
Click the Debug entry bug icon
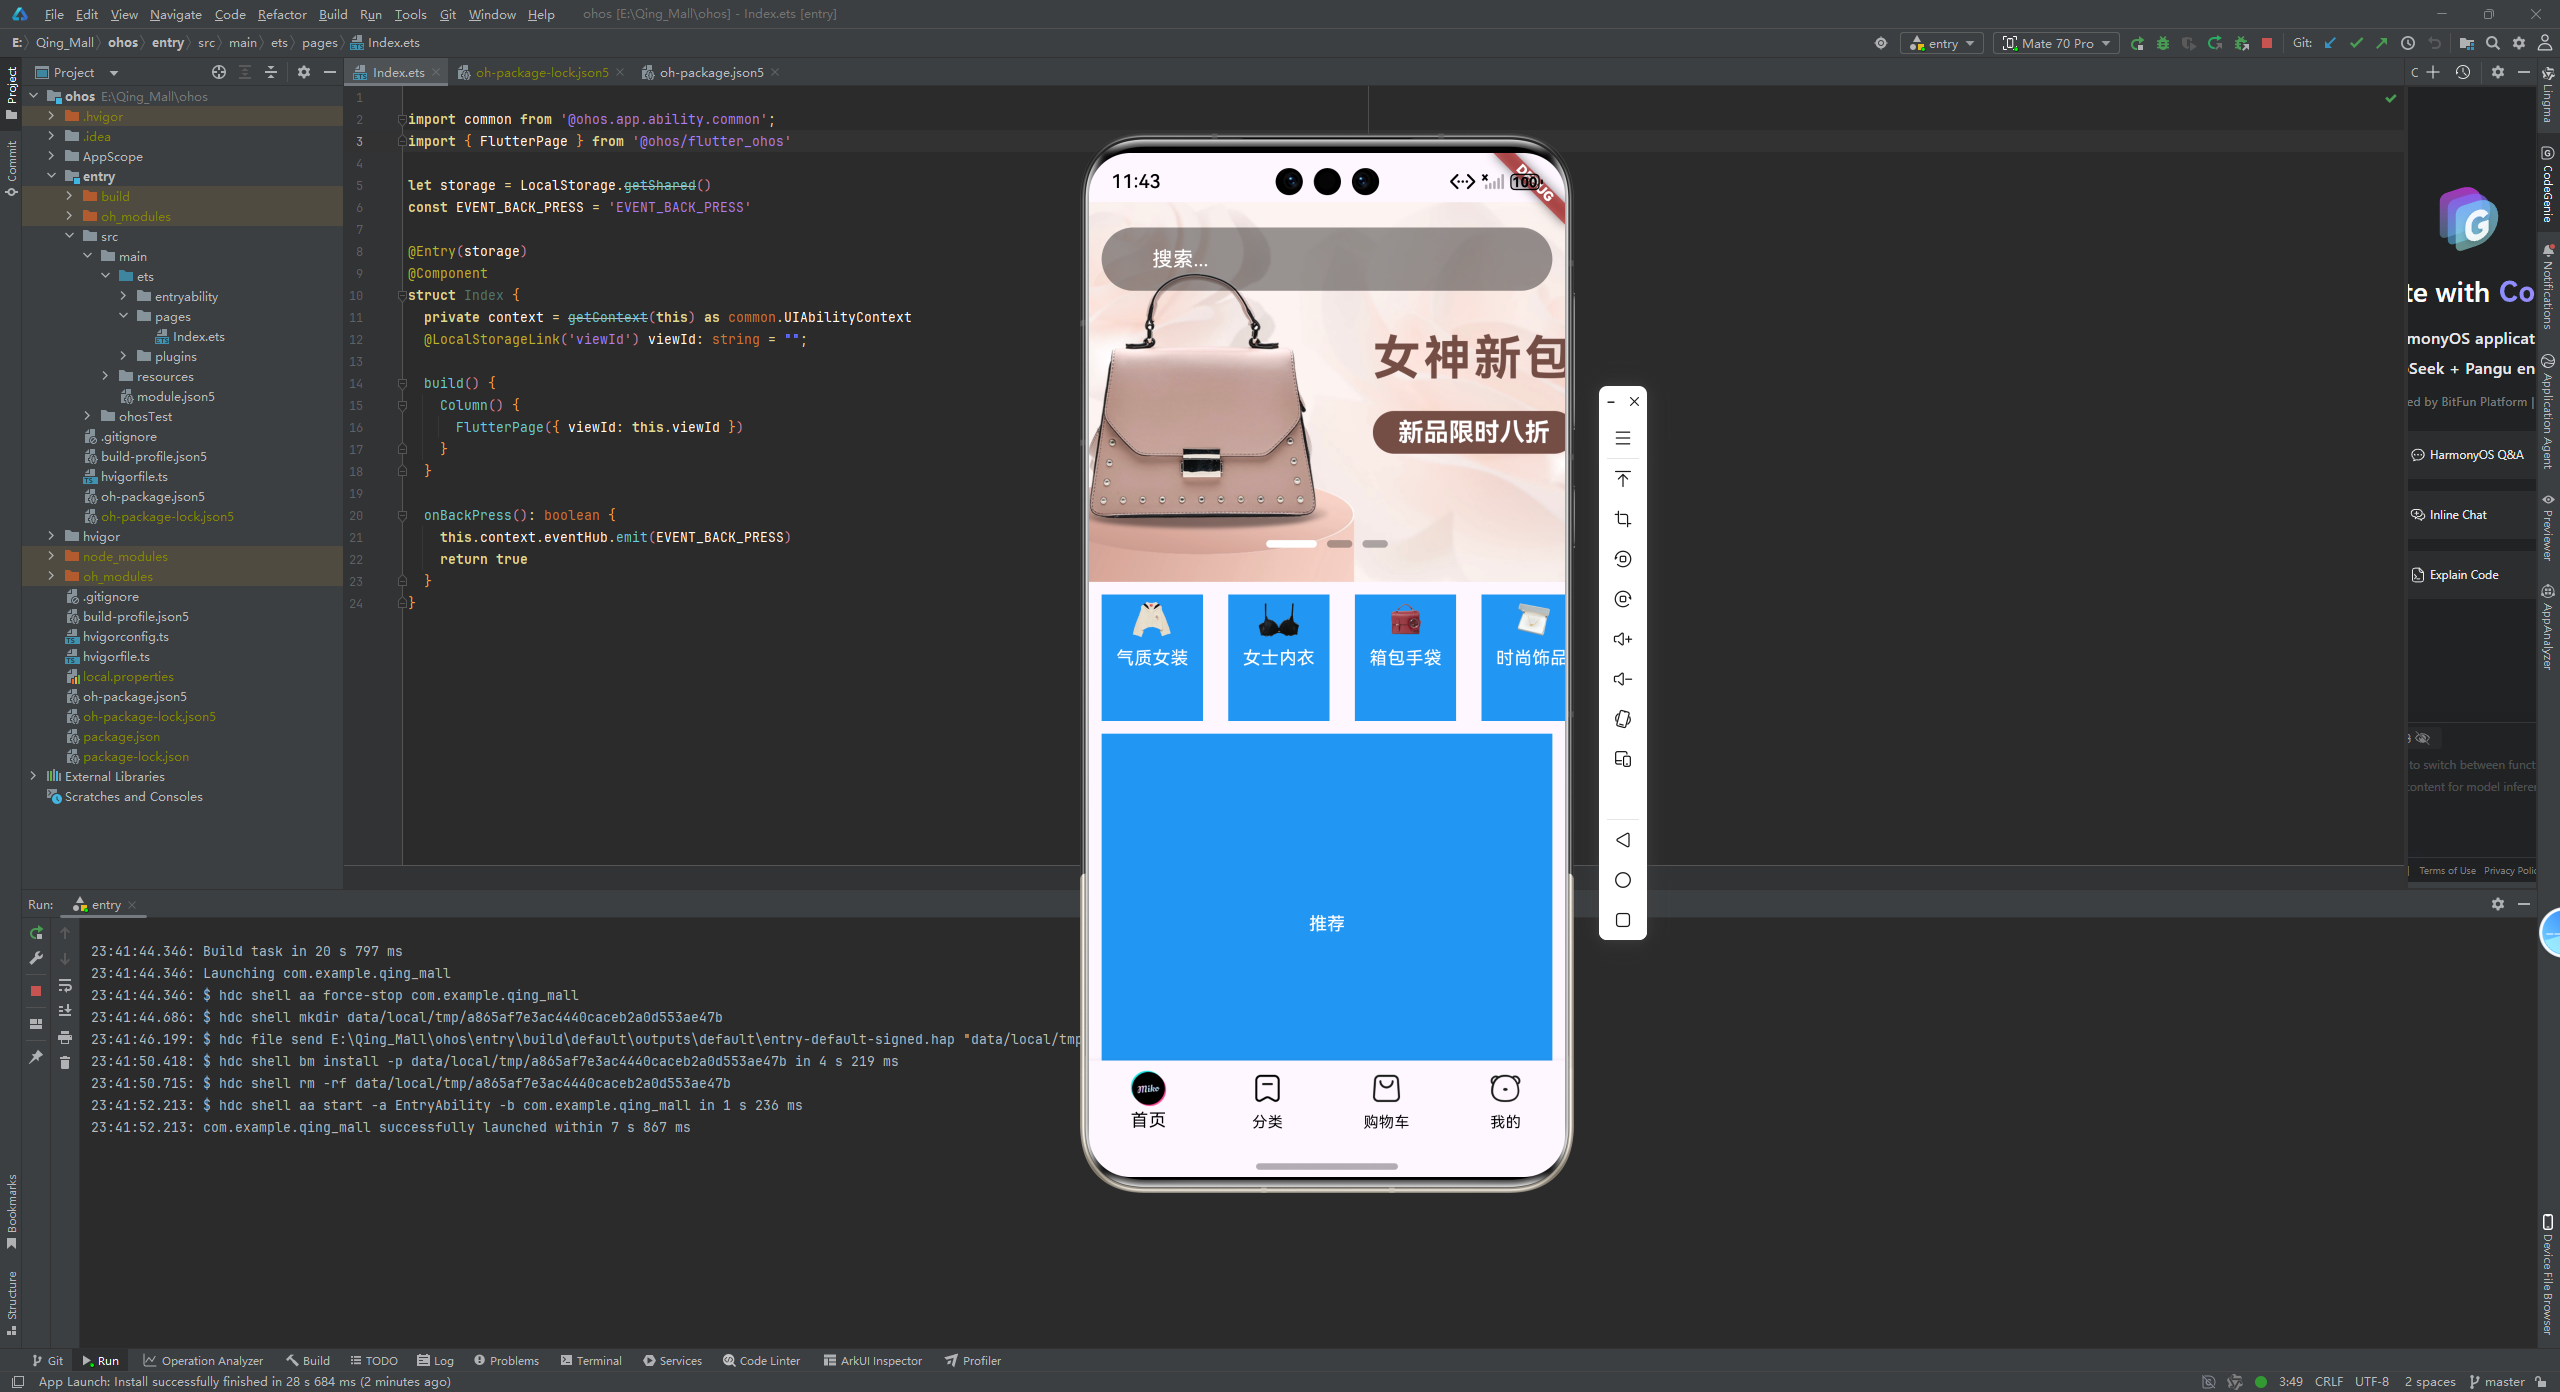(x=2162, y=43)
